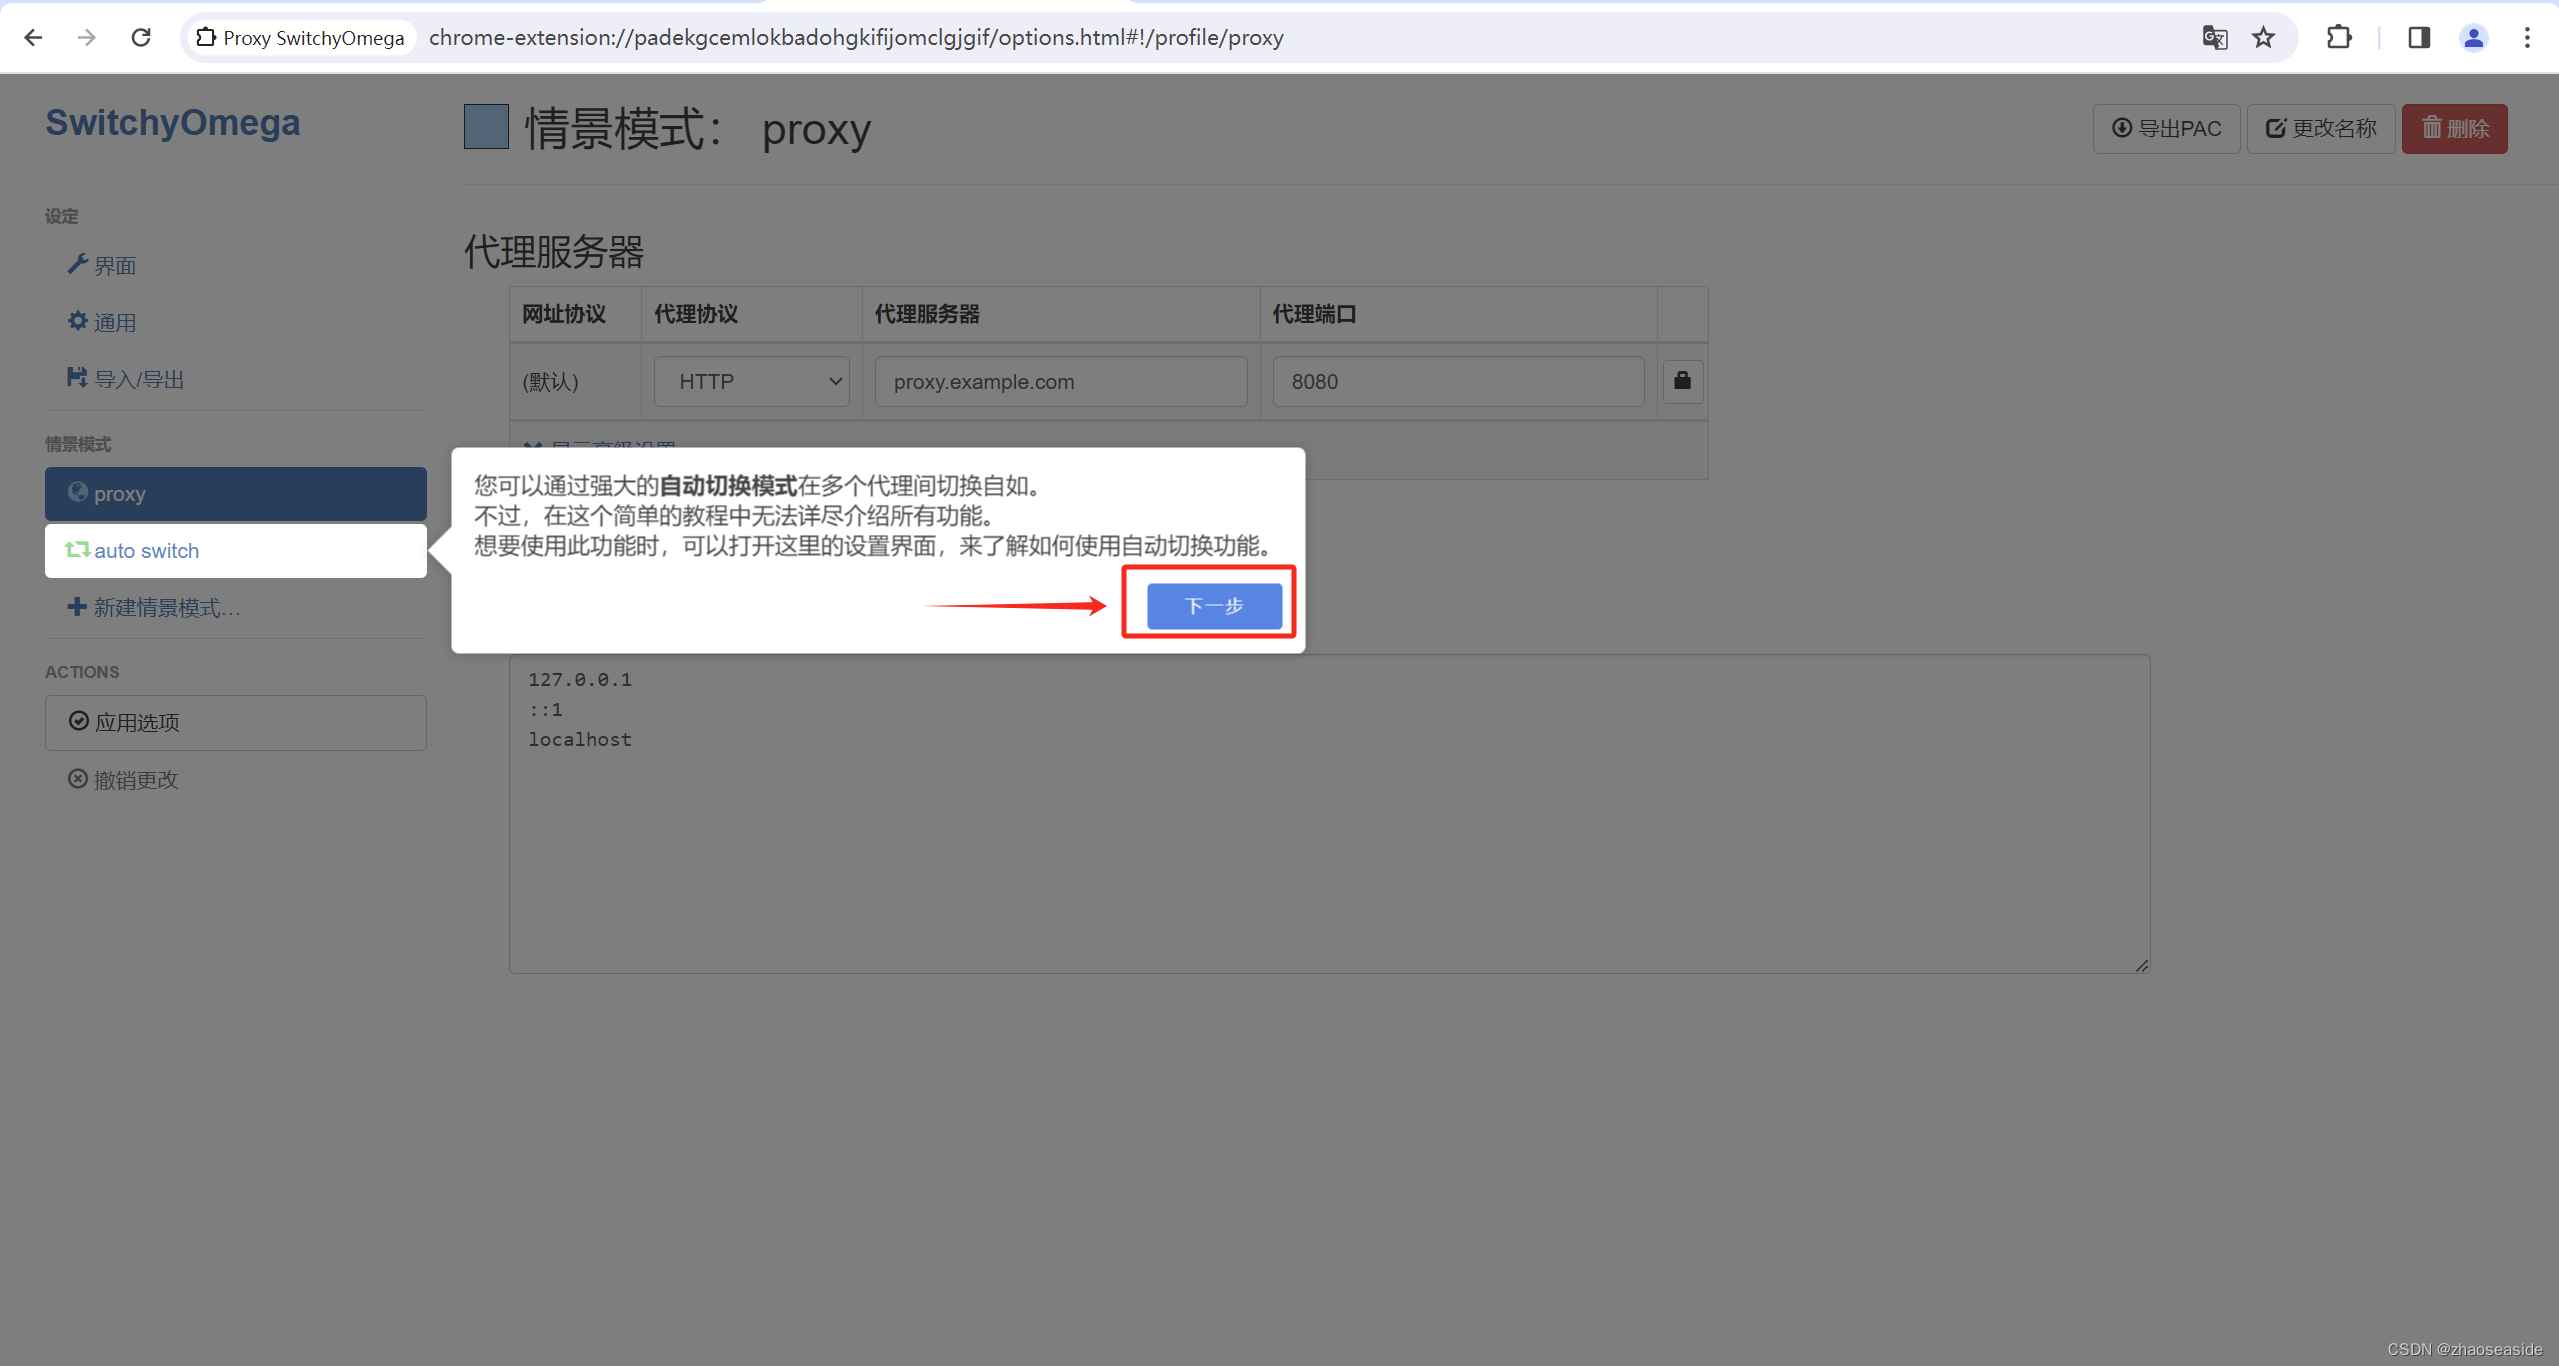Open the Chrome profile avatar

(2473, 38)
